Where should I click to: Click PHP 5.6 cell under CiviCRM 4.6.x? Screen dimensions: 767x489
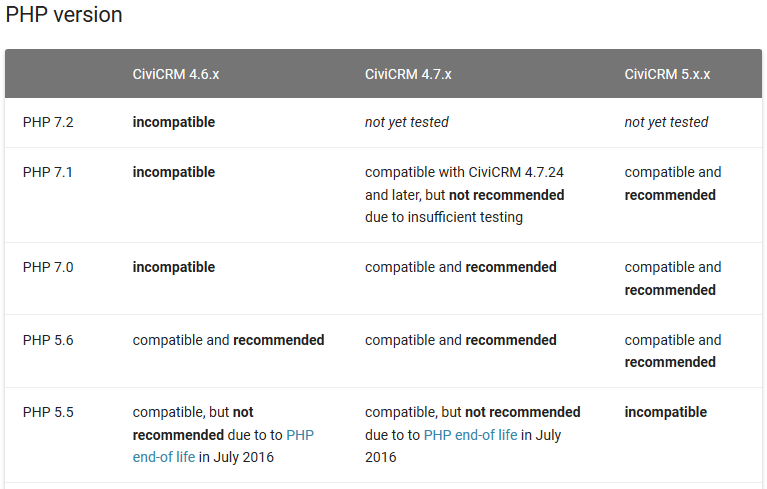228,340
